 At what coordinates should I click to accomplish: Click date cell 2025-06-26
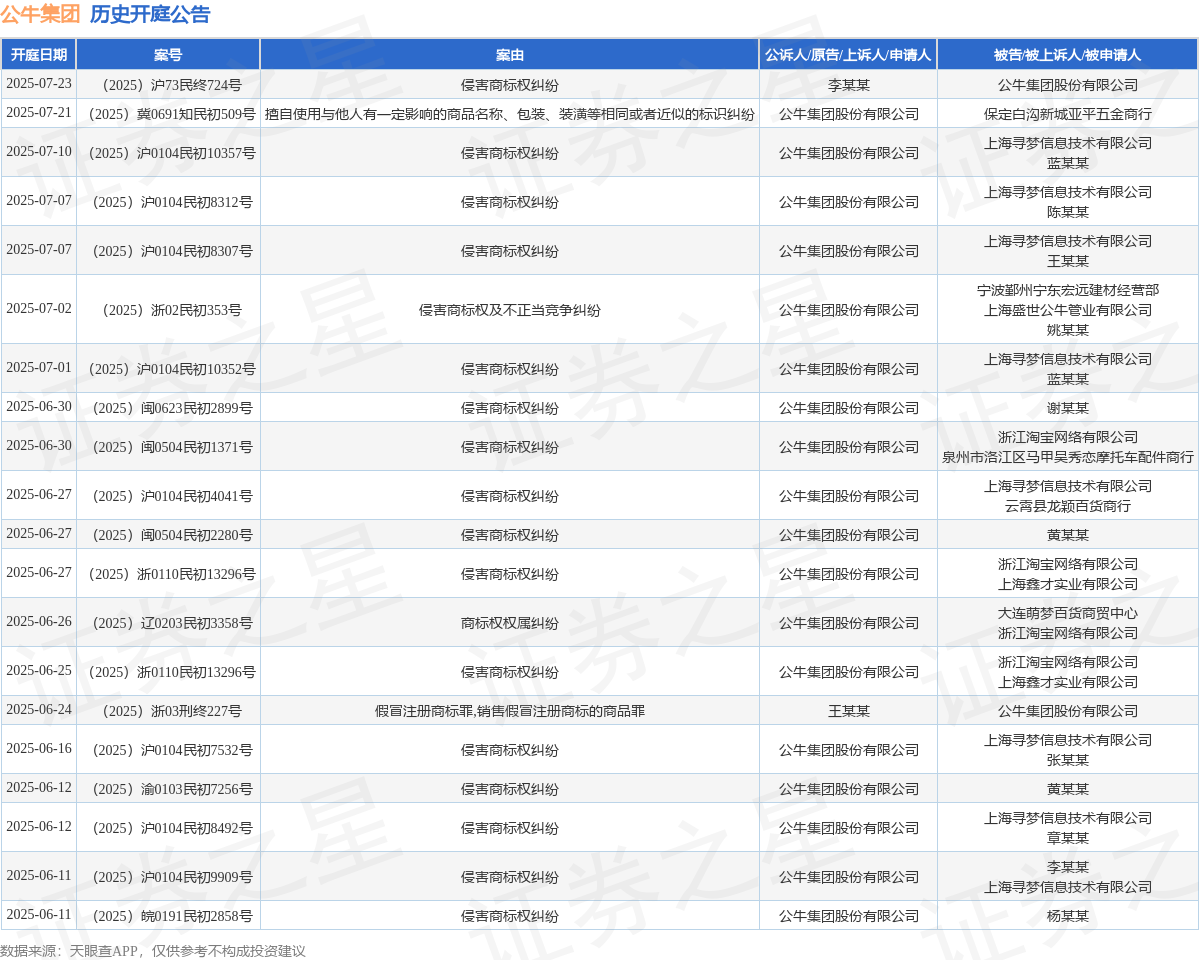39,621
